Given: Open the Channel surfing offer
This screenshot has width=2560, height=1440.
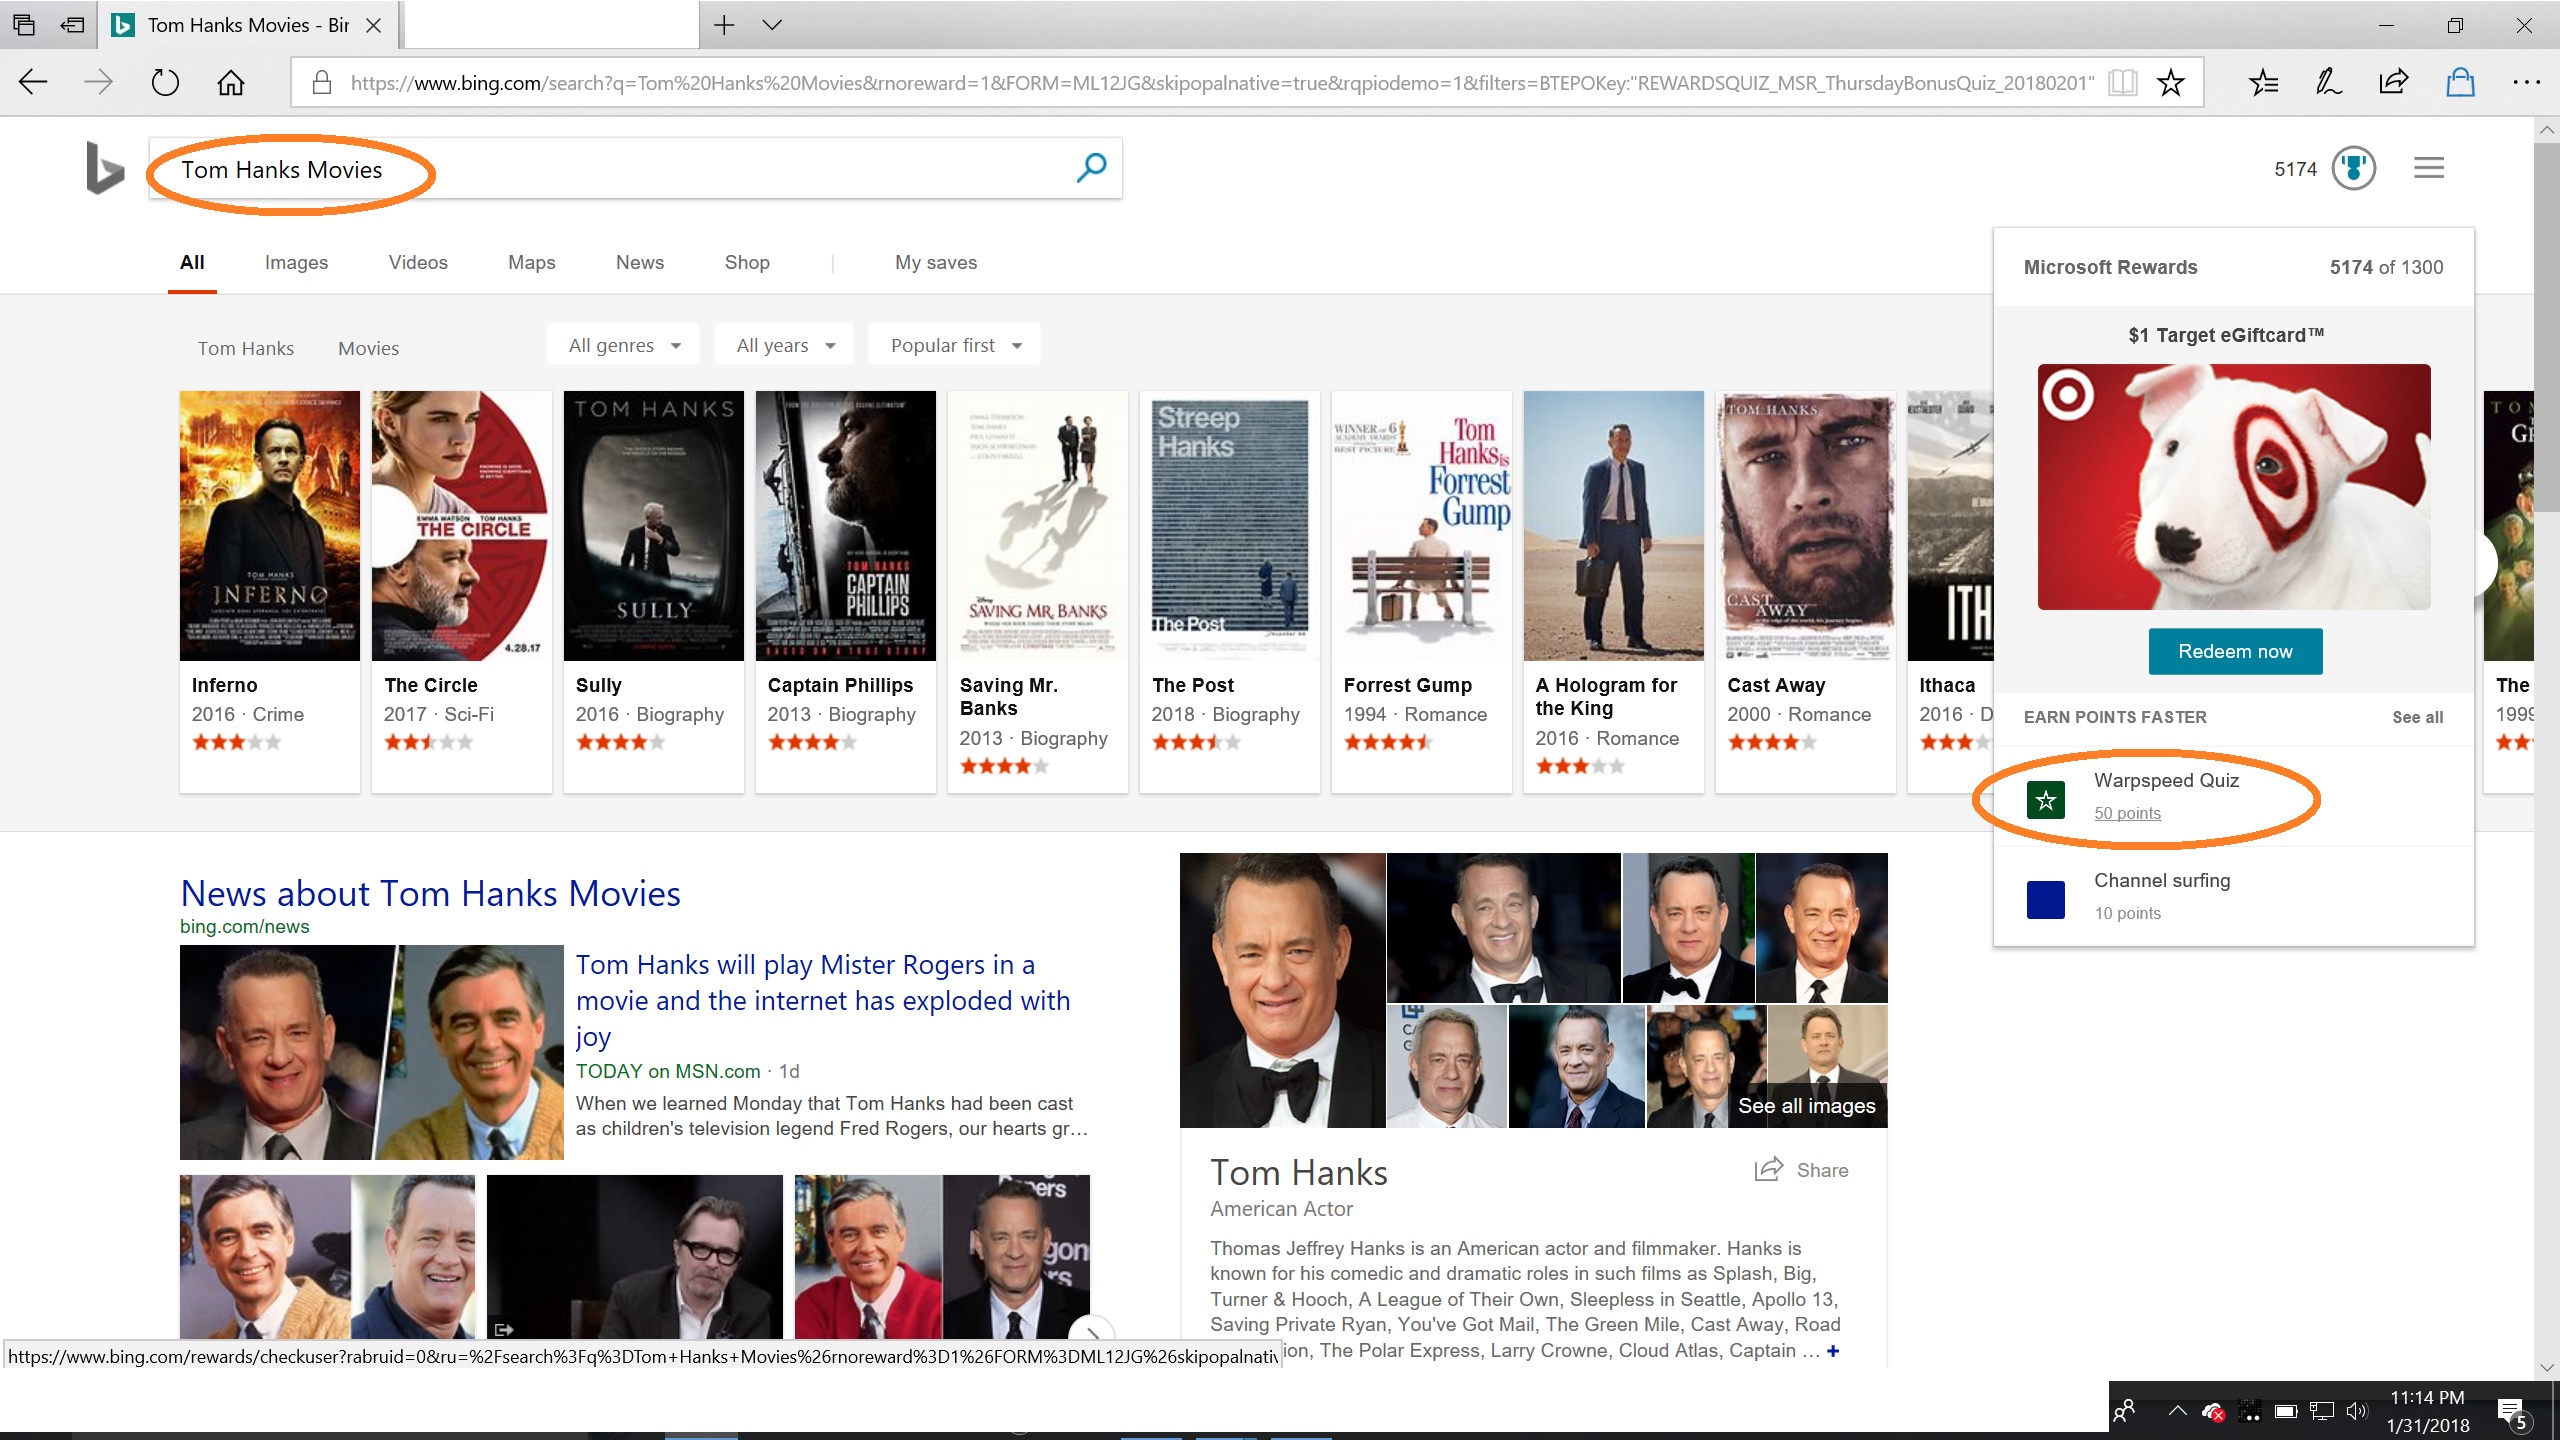Looking at the screenshot, I should pos(2233,897).
